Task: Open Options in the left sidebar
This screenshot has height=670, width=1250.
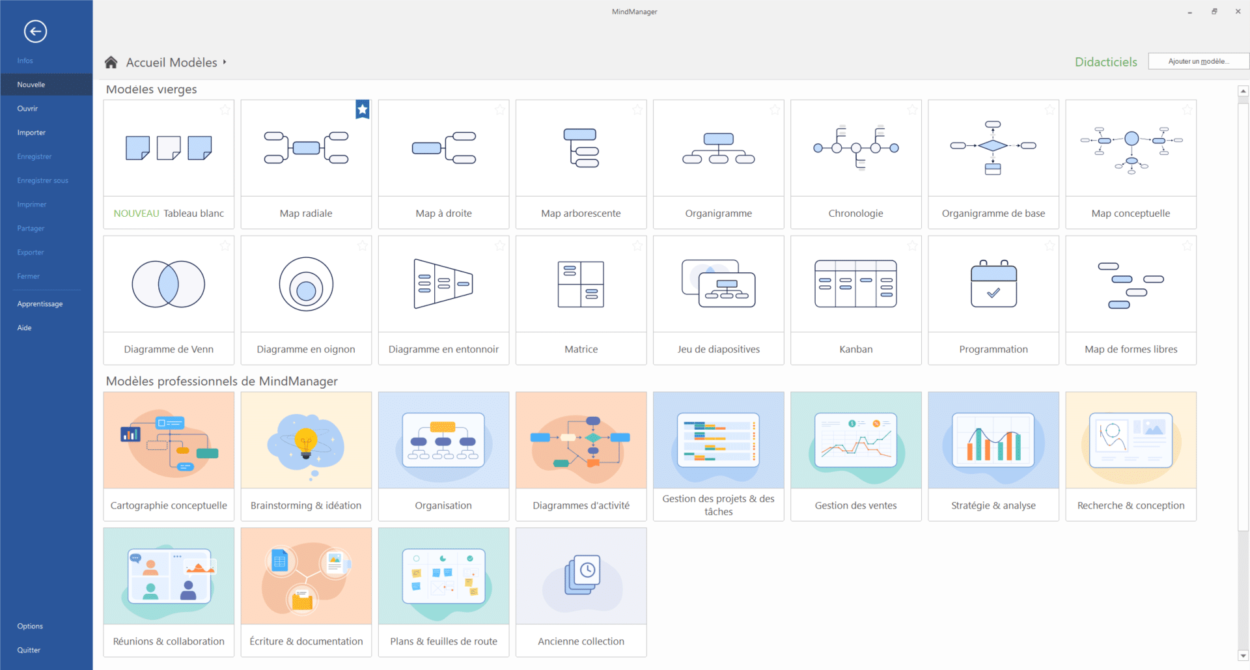Action: point(30,626)
